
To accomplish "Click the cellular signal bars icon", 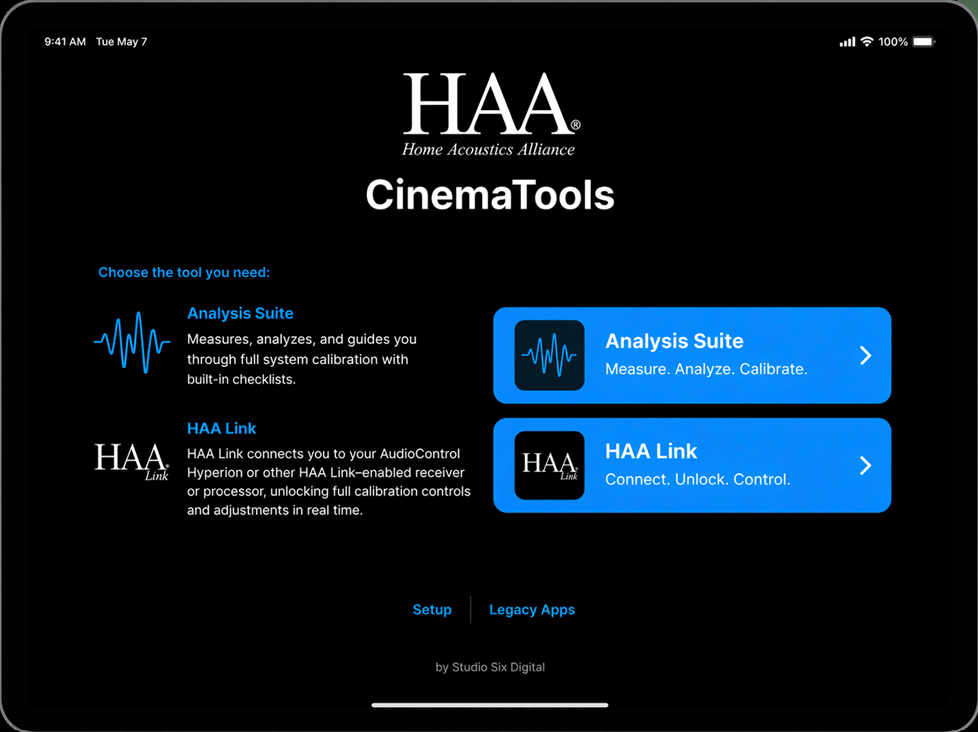I will point(847,42).
